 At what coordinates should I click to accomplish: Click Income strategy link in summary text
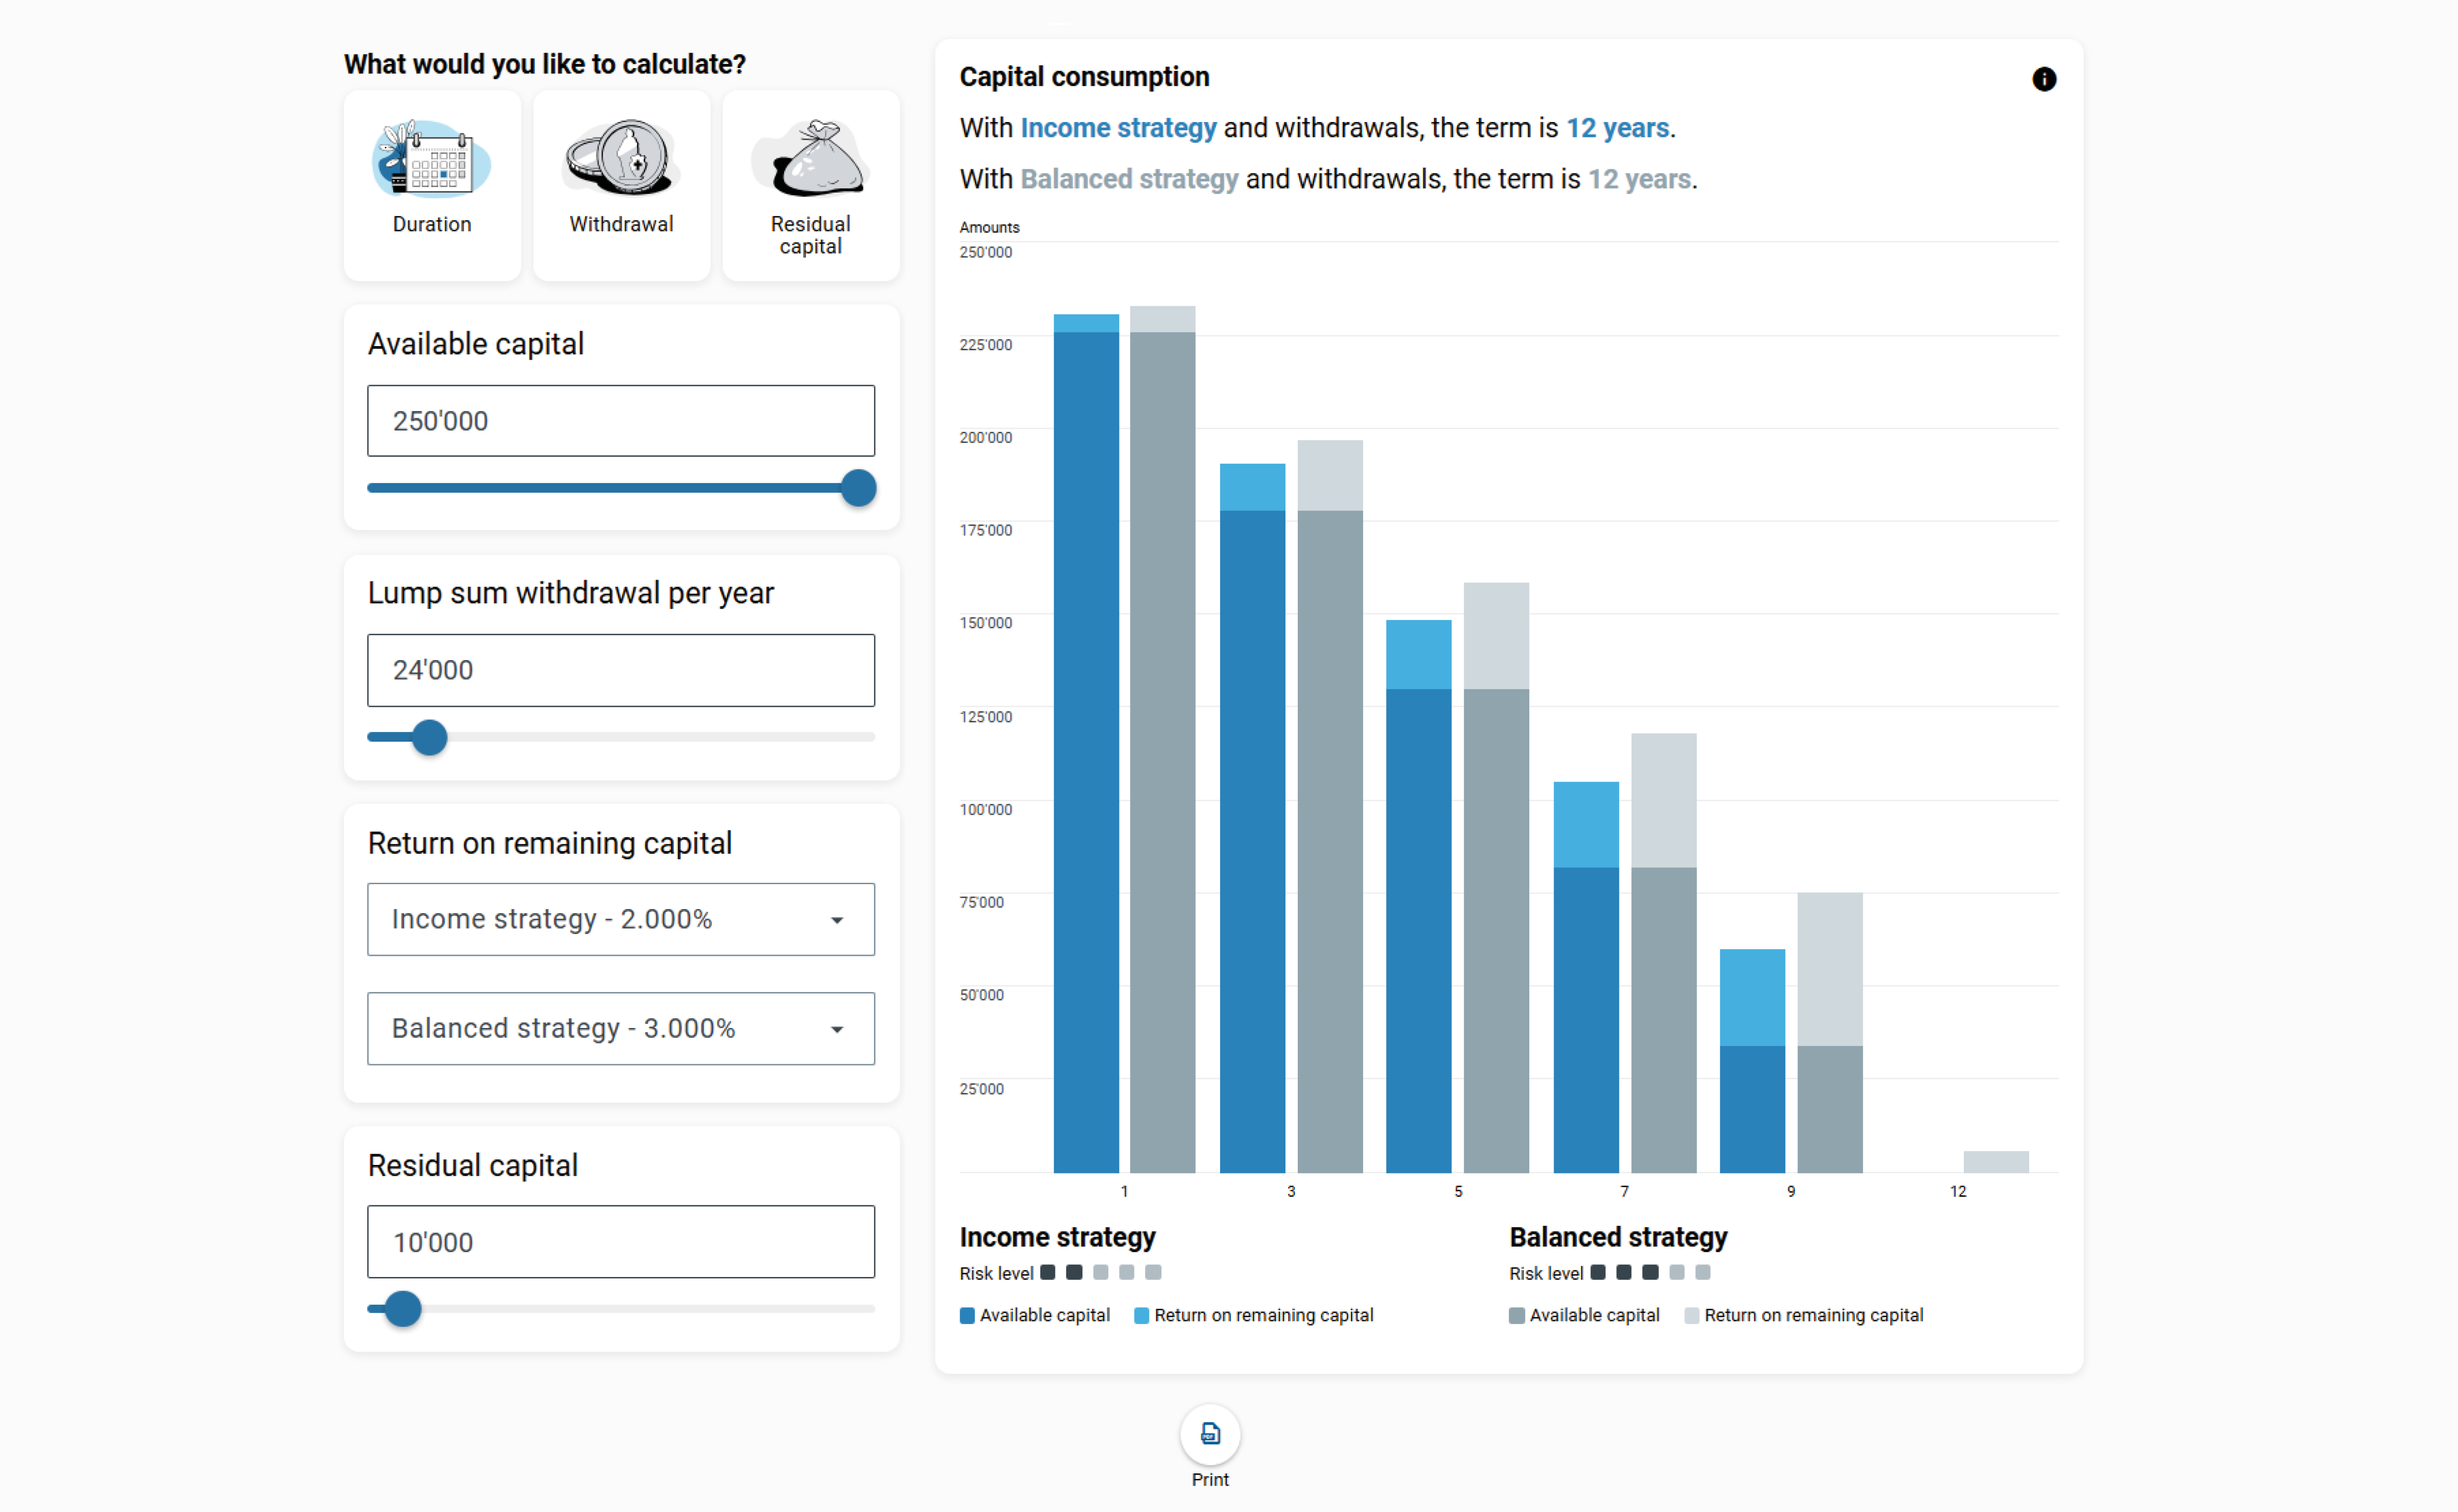pyautogui.click(x=1118, y=128)
